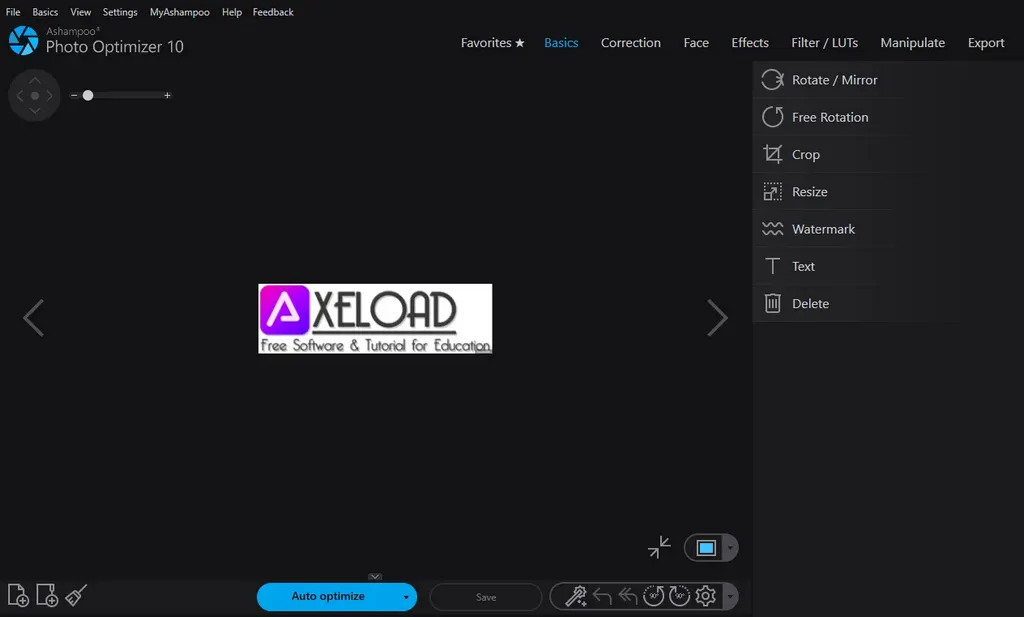Click the zoom plus button
Screen dimensions: 1024x617
point(167,95)
